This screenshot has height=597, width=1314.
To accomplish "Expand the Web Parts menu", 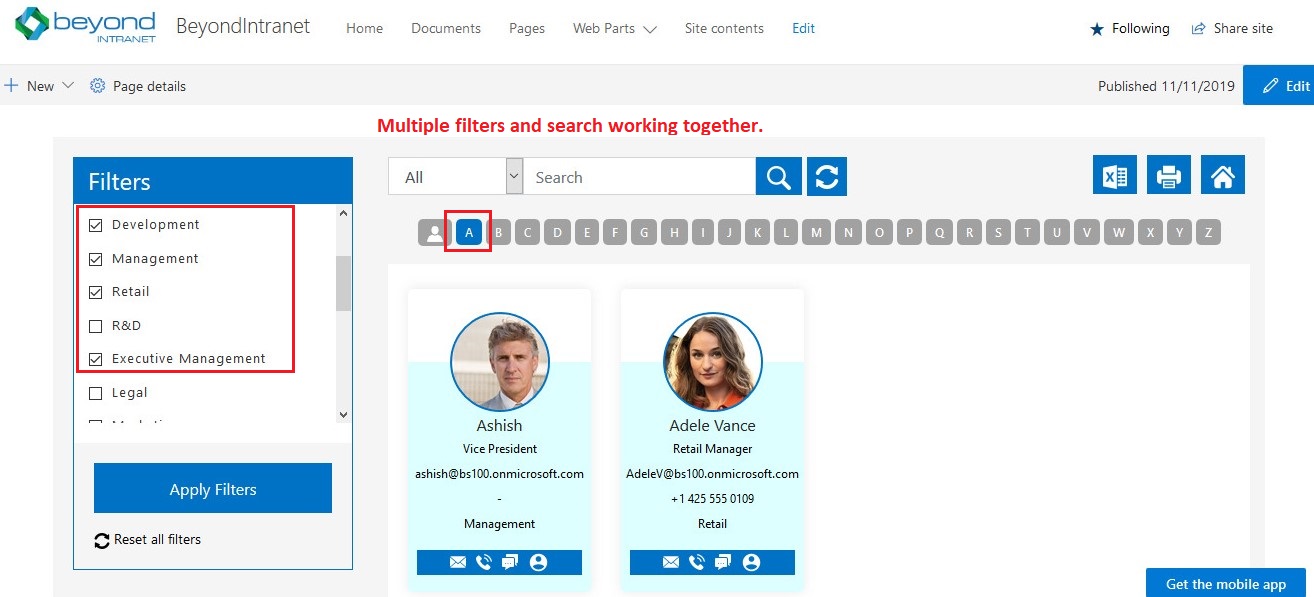I will [x=614, y=28].
